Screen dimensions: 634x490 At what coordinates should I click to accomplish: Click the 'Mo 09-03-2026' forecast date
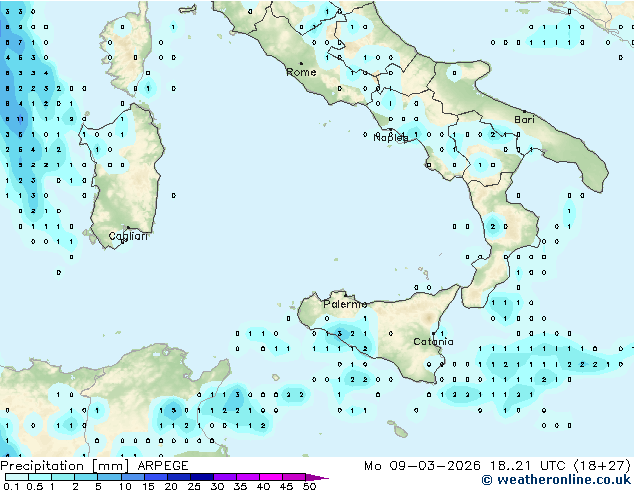pos(423,466)
